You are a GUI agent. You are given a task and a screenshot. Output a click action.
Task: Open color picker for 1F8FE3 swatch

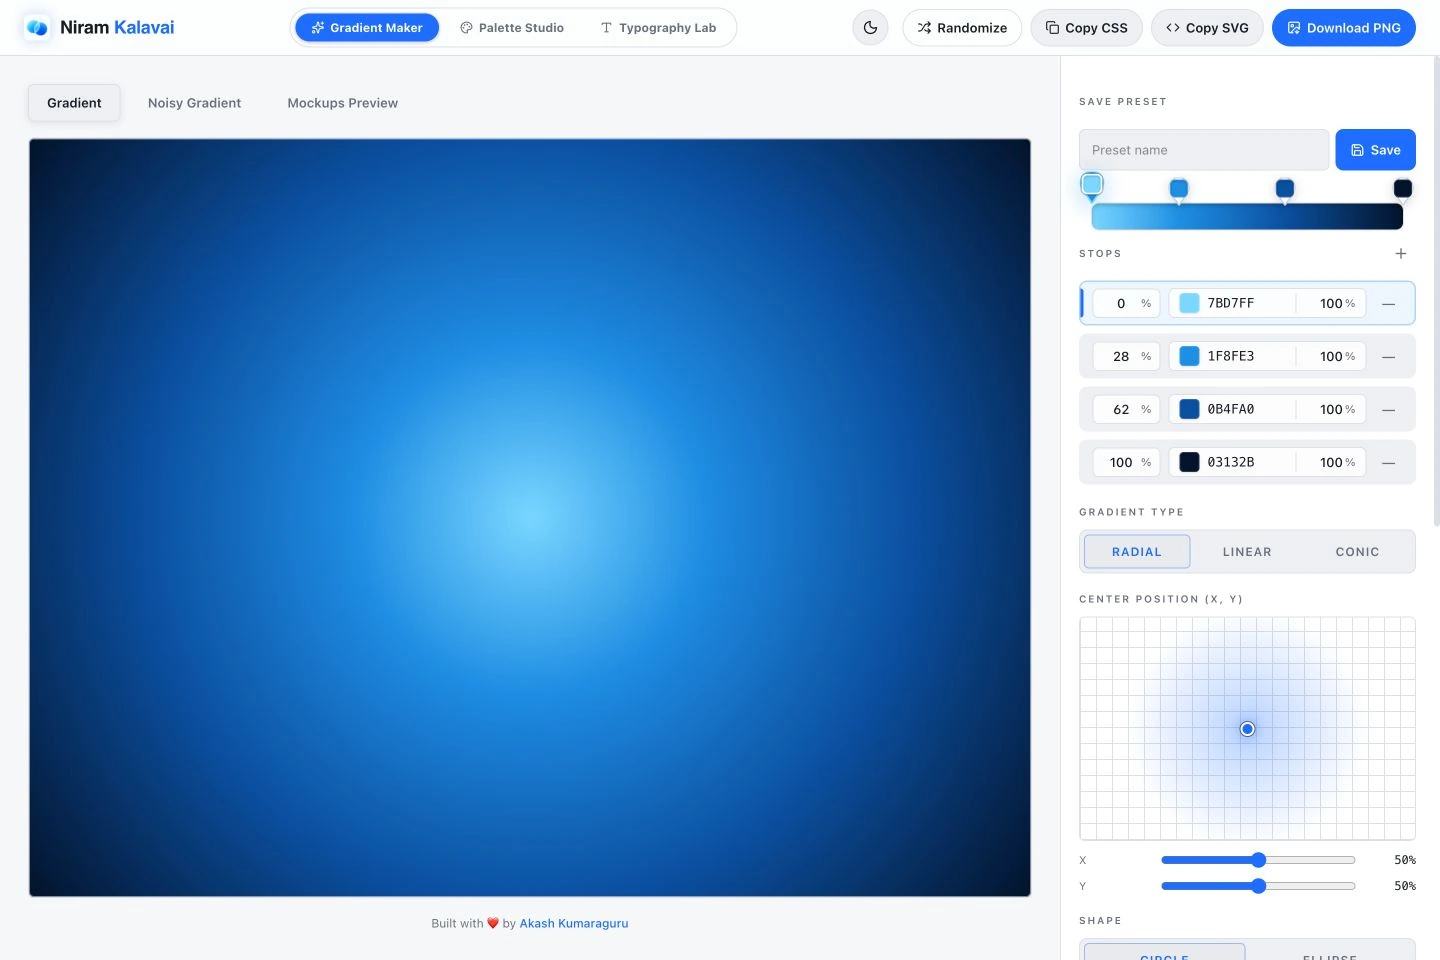pos(1189,356)
